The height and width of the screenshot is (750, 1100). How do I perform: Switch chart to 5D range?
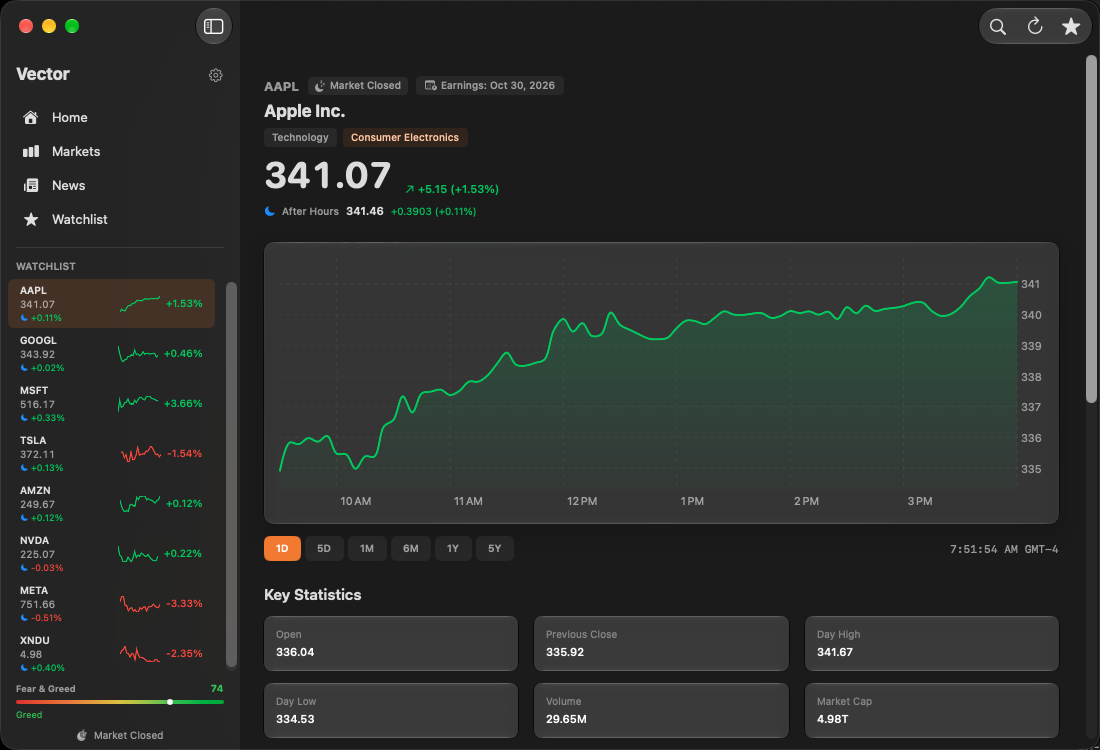pyautogui.click(x=323, y=549)
